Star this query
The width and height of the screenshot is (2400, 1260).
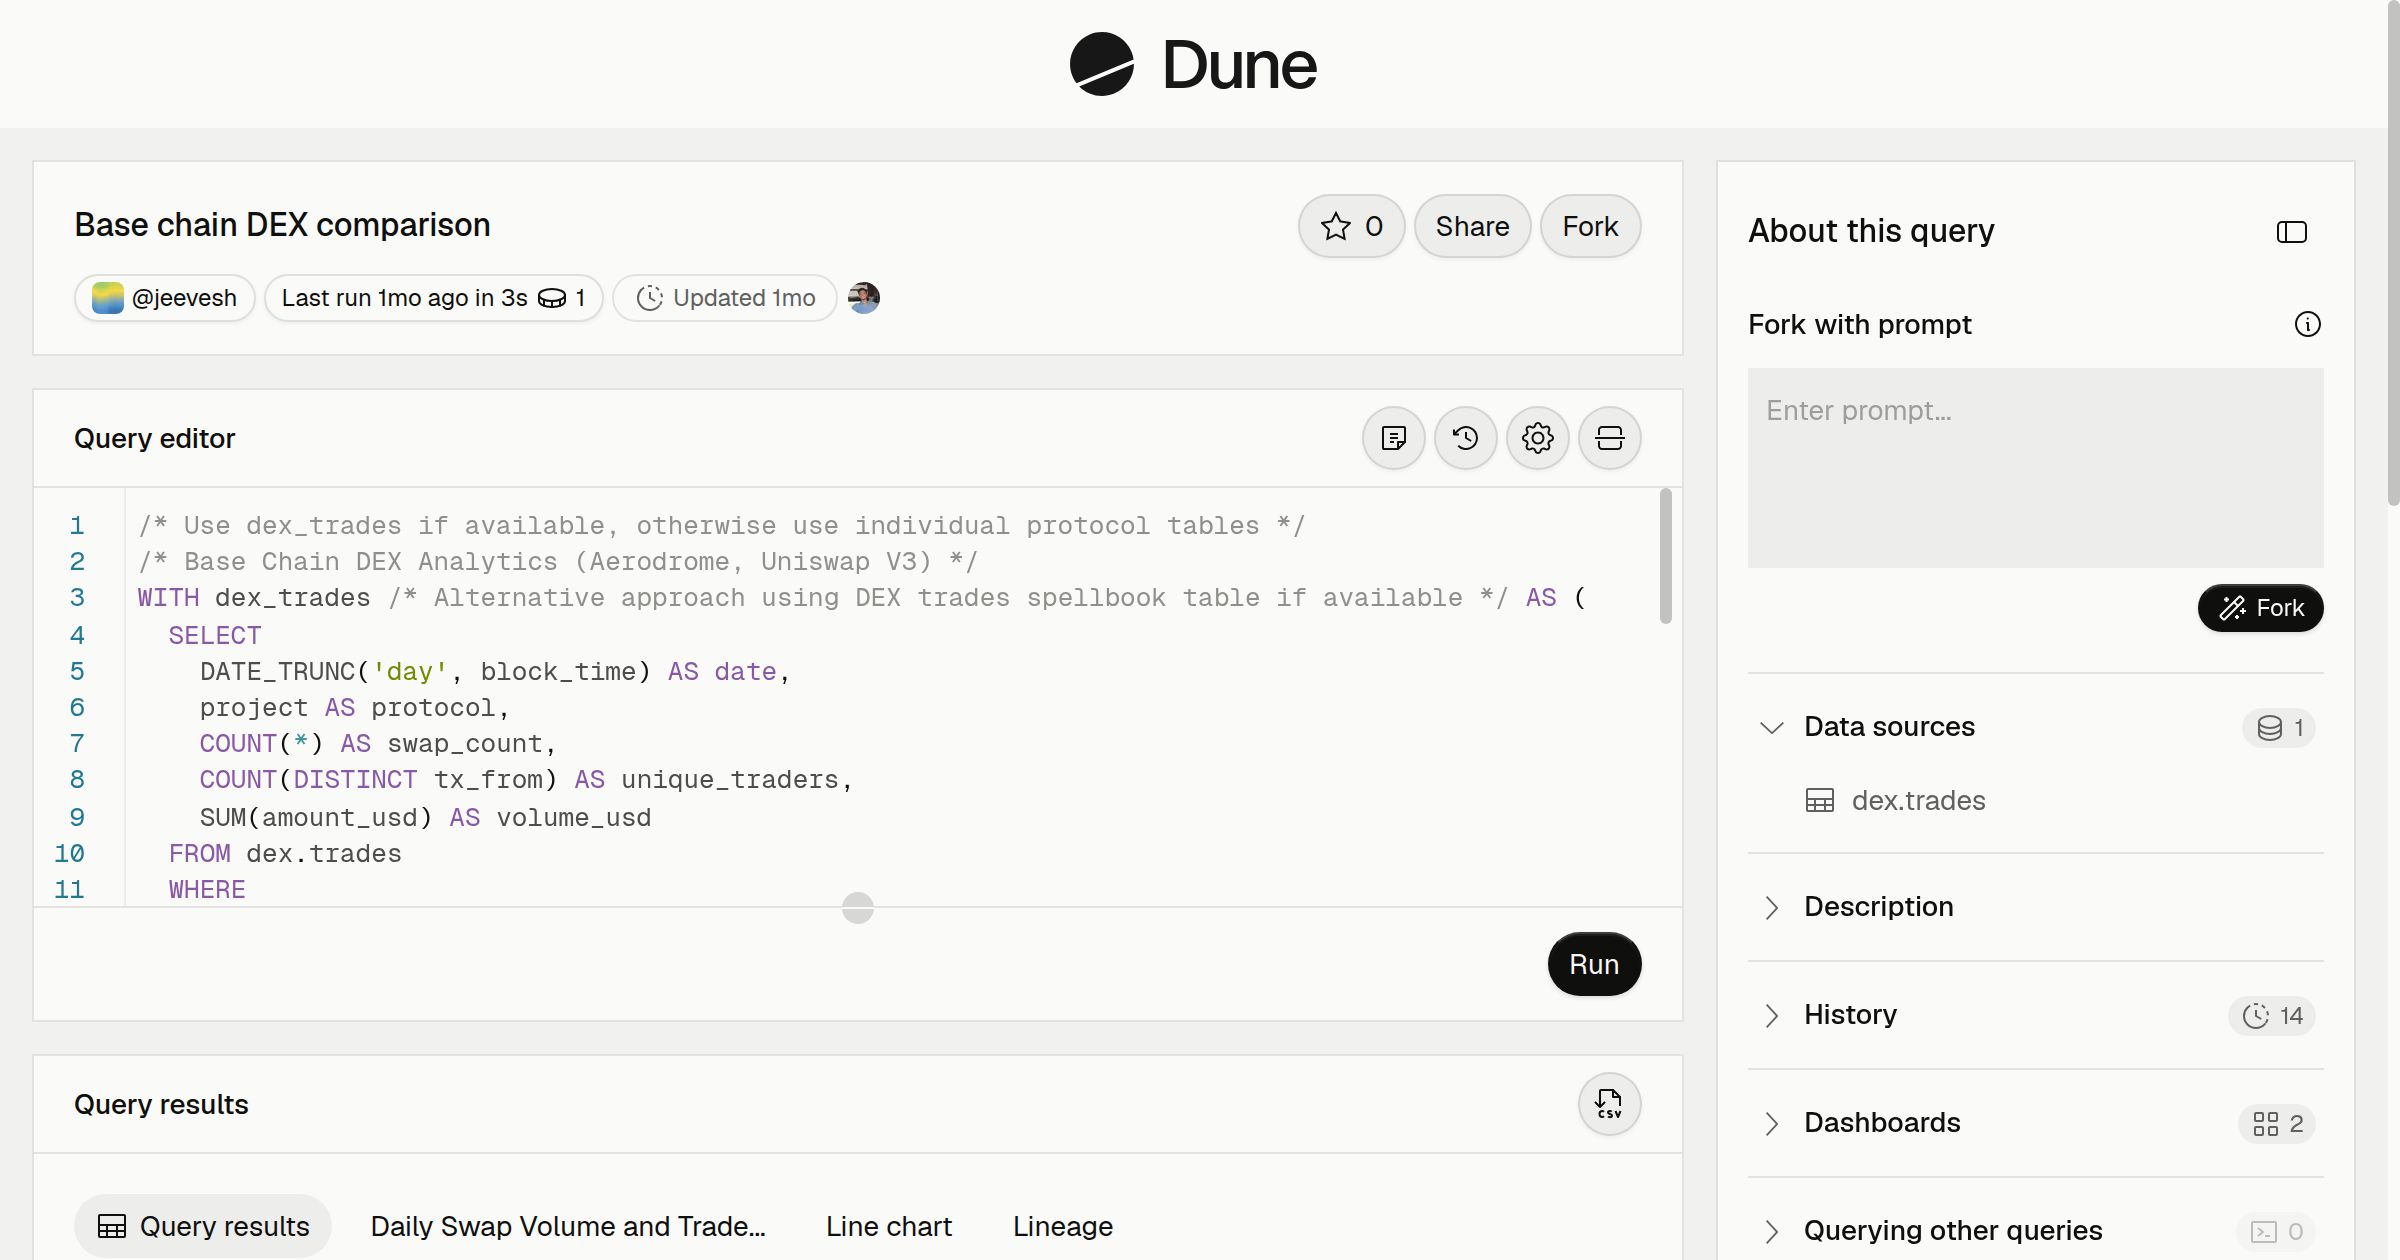click(x=1351, y=226)
